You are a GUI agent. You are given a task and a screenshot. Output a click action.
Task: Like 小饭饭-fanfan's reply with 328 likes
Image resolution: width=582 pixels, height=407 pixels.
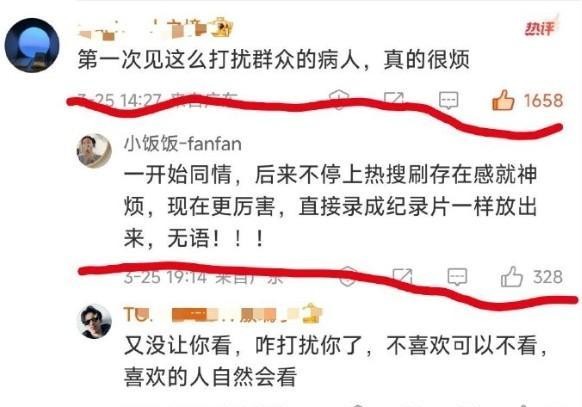pyautogui.click(x=511, y=277)
